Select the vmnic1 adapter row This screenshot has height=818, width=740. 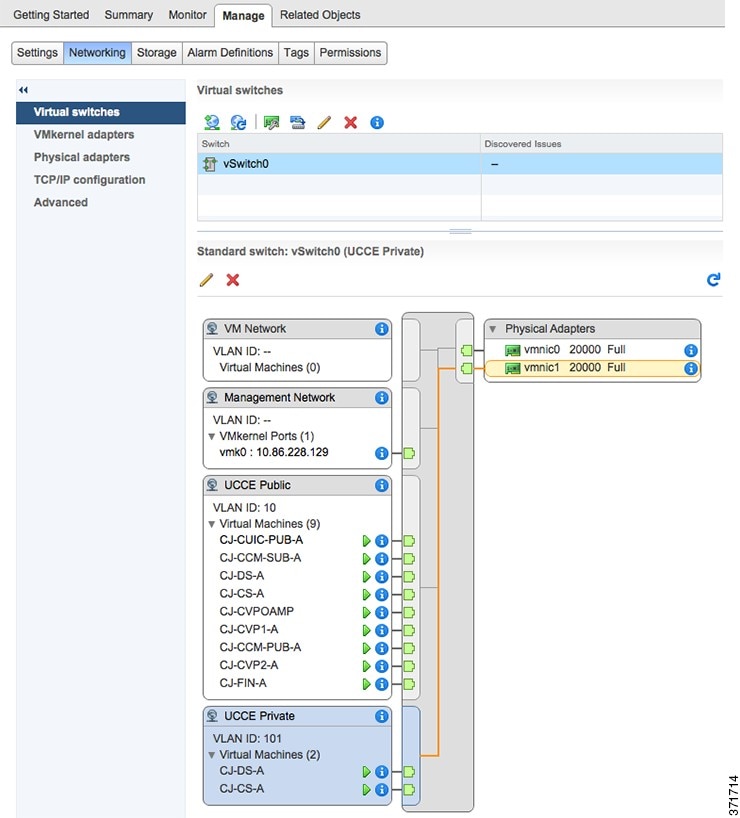(592, 368)
